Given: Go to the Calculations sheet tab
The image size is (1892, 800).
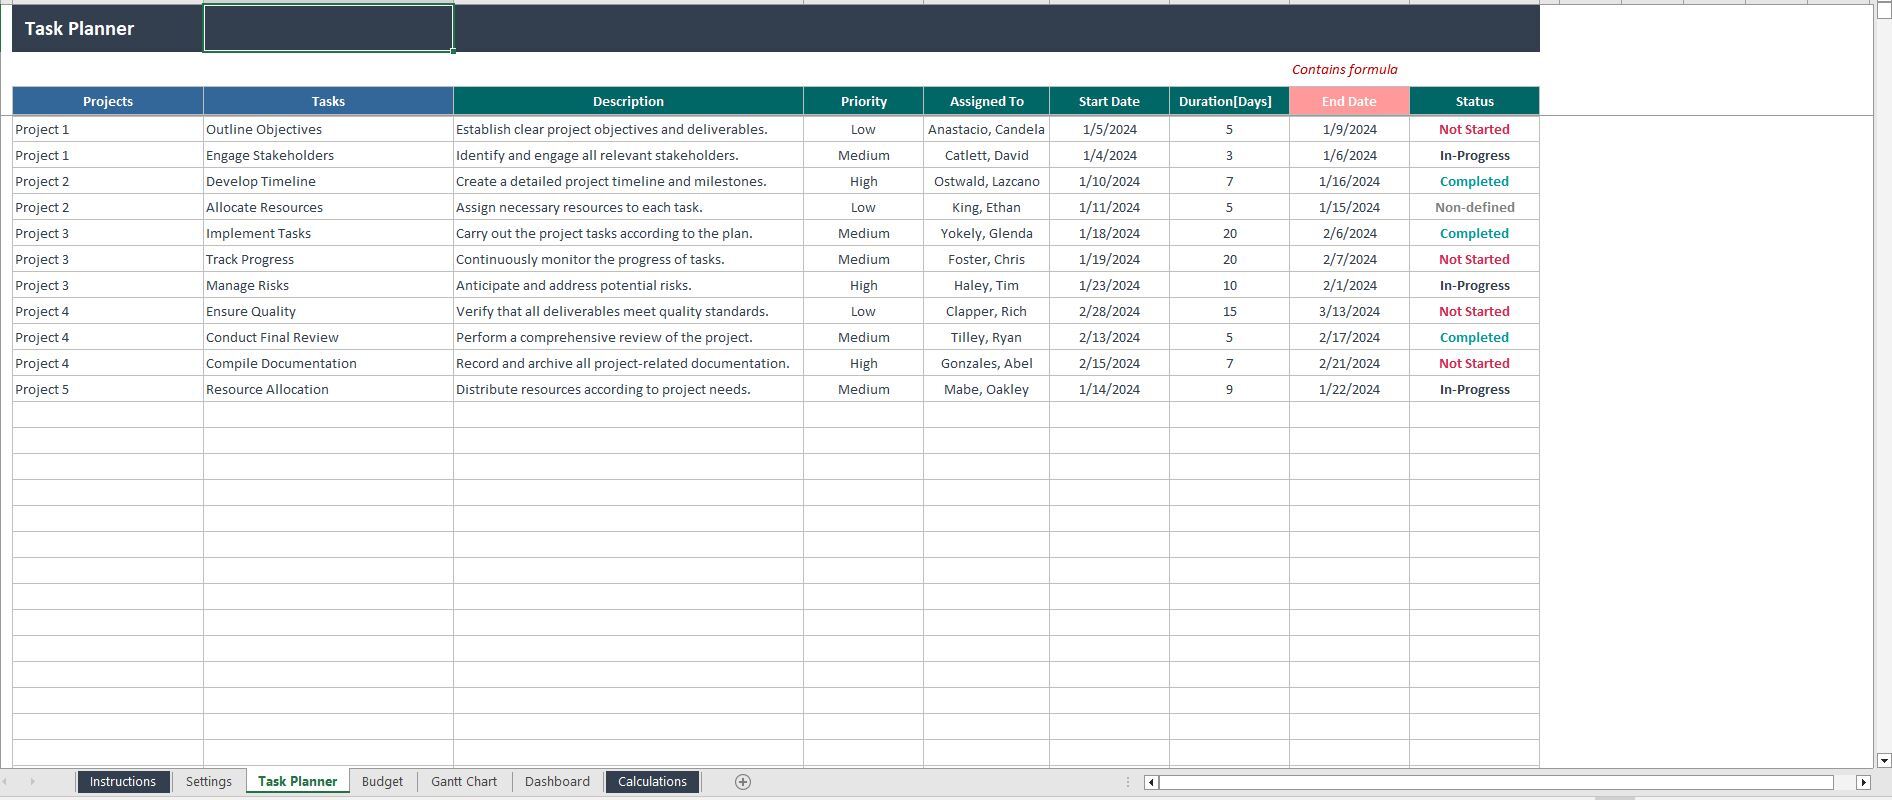Looking at the screenshot, I should pos(652,782).
